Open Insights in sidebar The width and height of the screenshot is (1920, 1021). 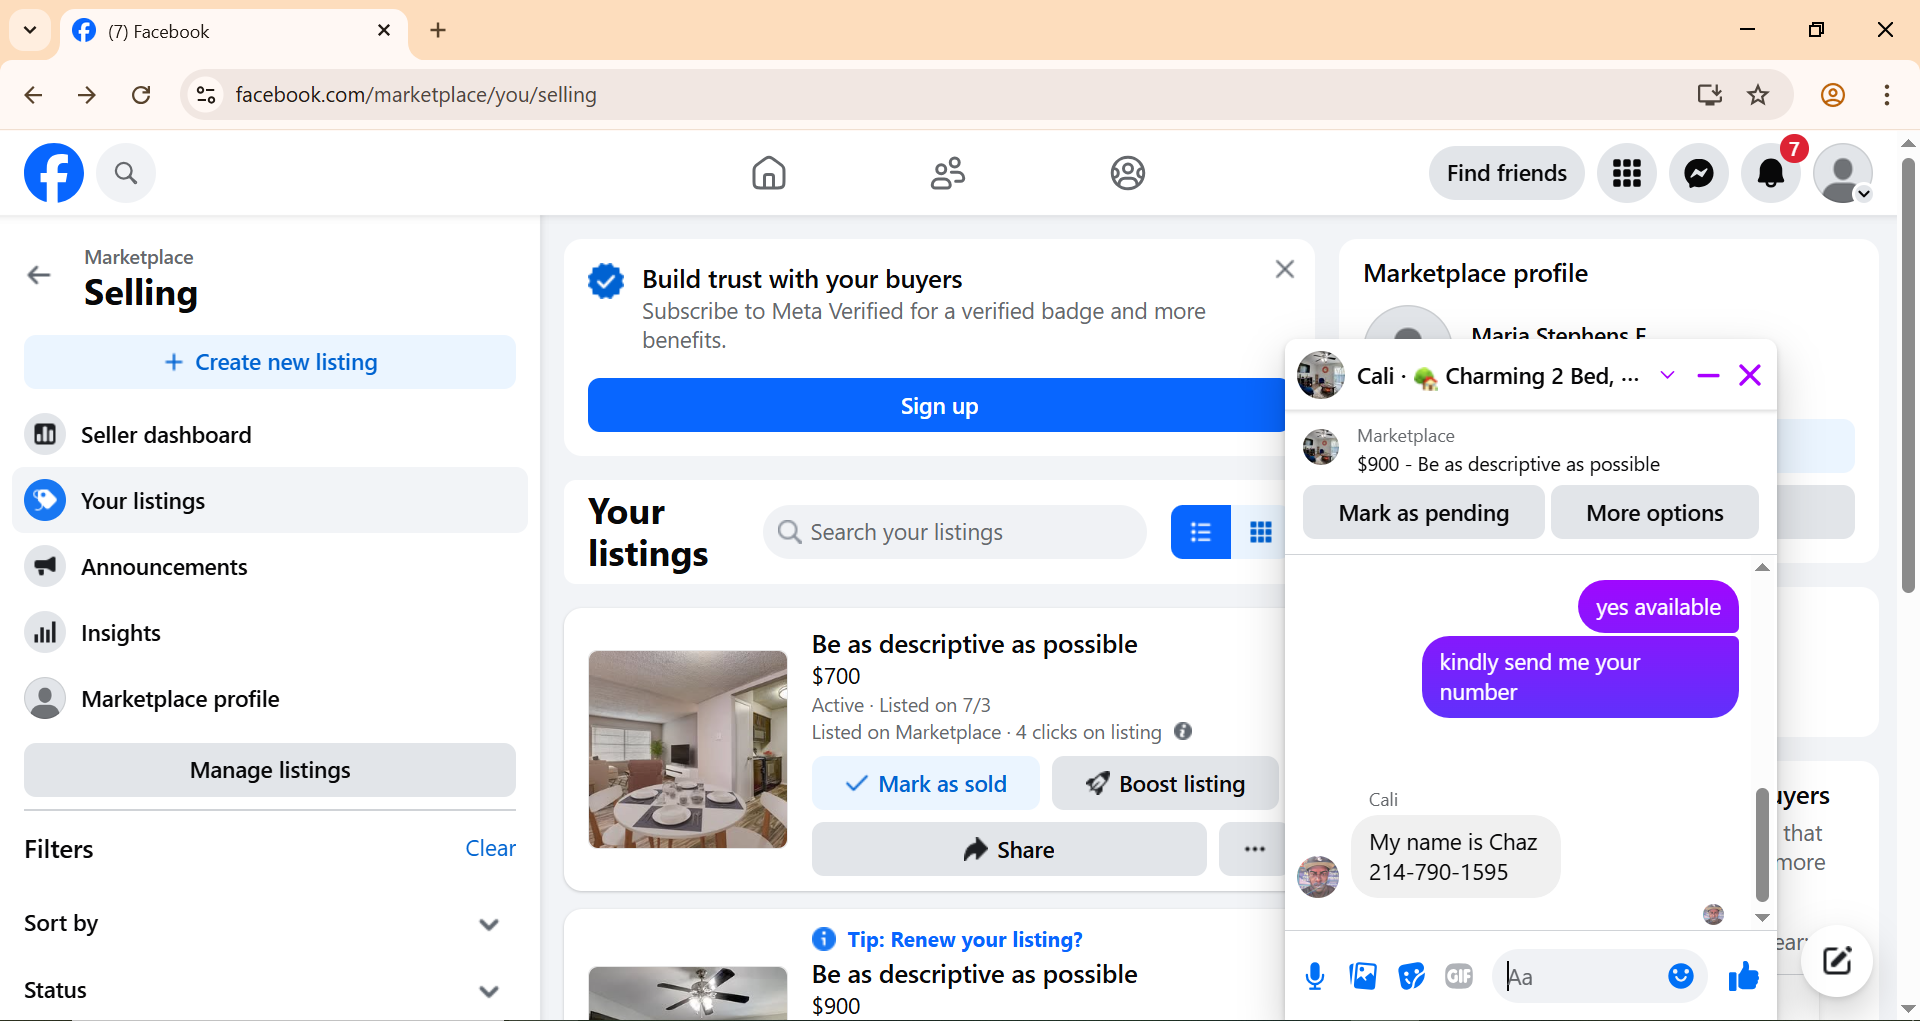(270, 633)
